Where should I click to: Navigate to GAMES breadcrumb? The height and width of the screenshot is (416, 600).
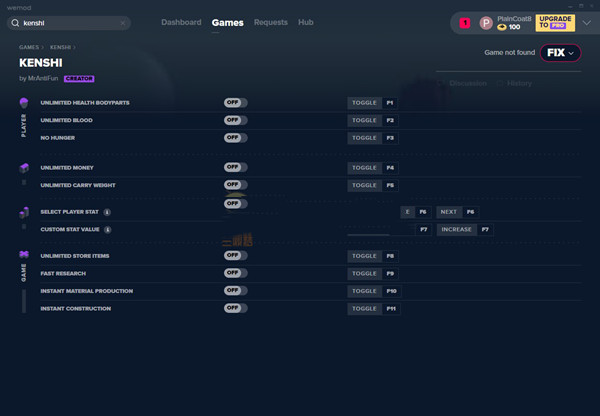click(x=29, y=47)
